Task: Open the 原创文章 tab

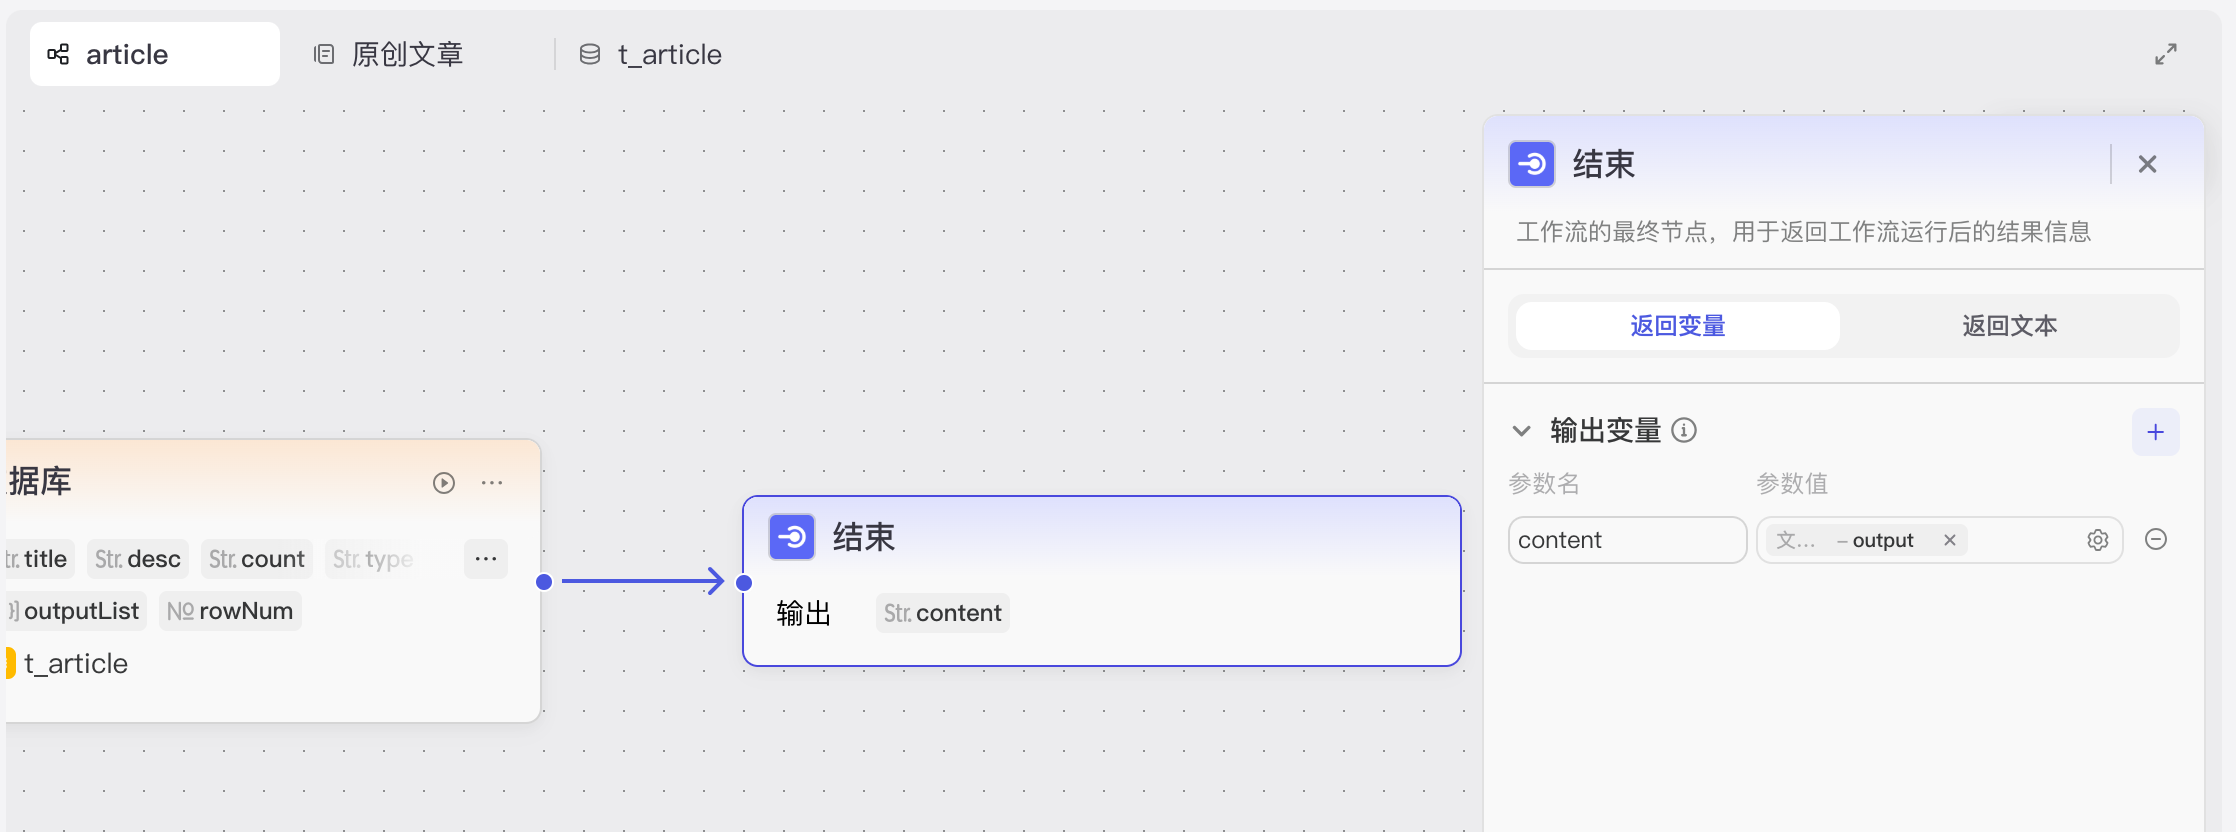Action: [x=390, y=54]
